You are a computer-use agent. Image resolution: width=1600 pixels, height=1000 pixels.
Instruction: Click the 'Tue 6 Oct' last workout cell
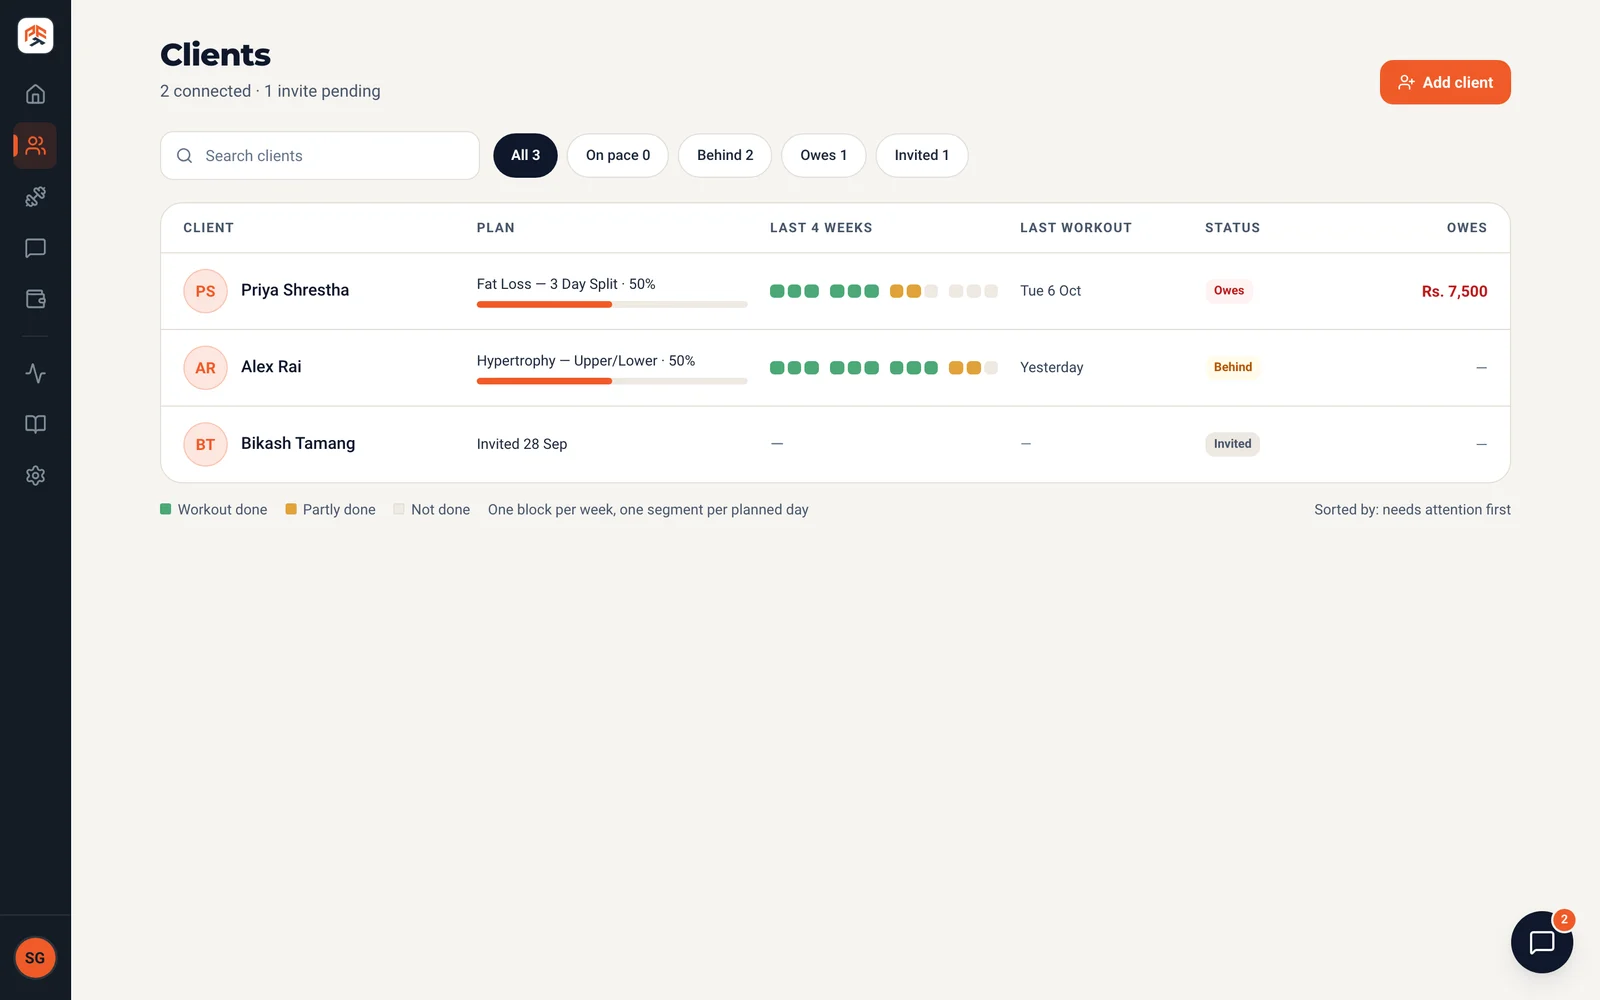[x=1050, y=291]
